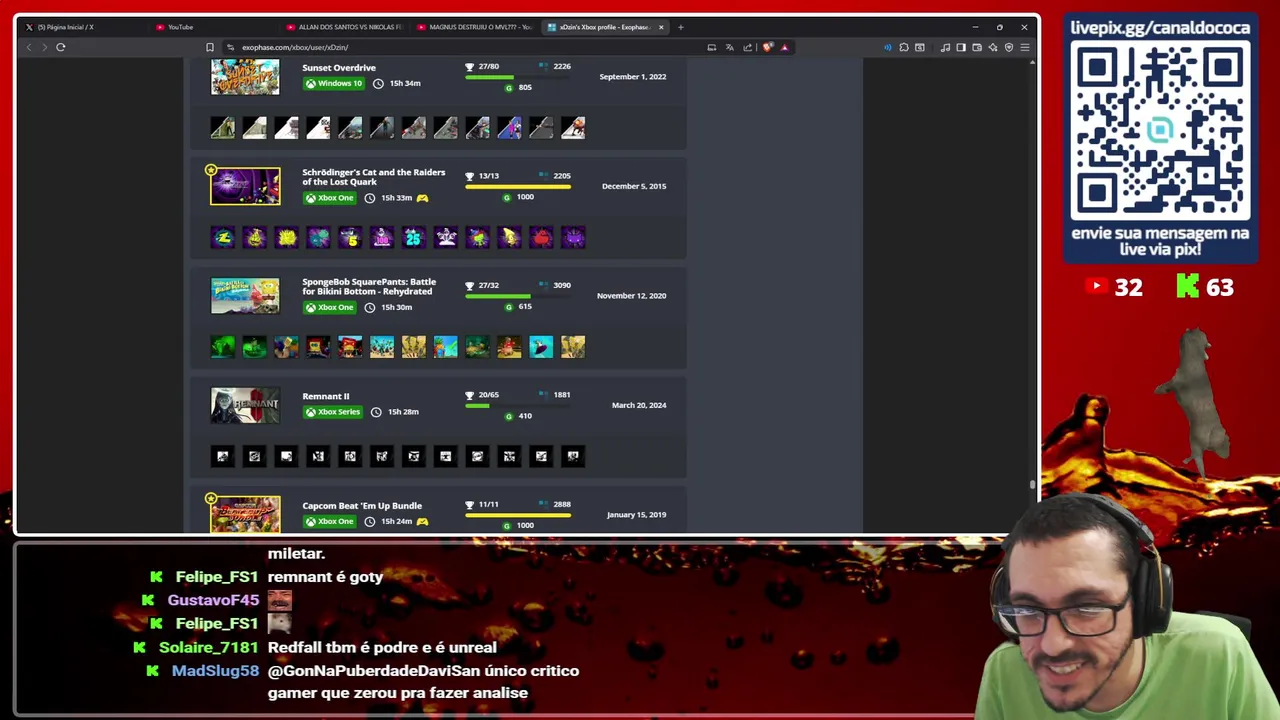
Task: Click the SpongeBob cover thumbnail
Action: point(245,295)
